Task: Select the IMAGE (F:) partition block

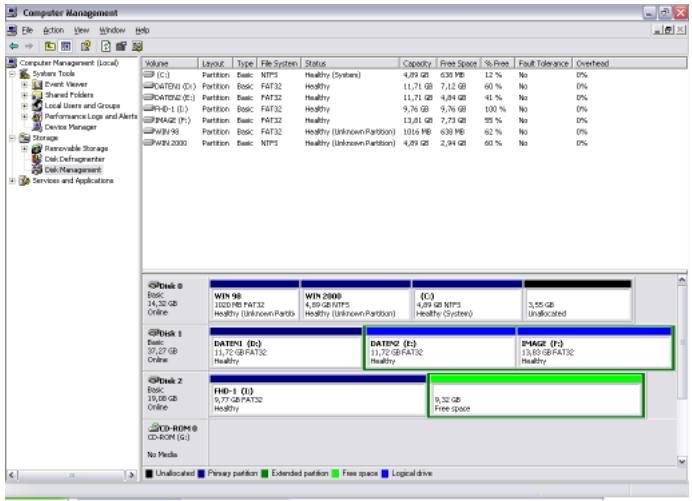Action: (x=594, y=348)
